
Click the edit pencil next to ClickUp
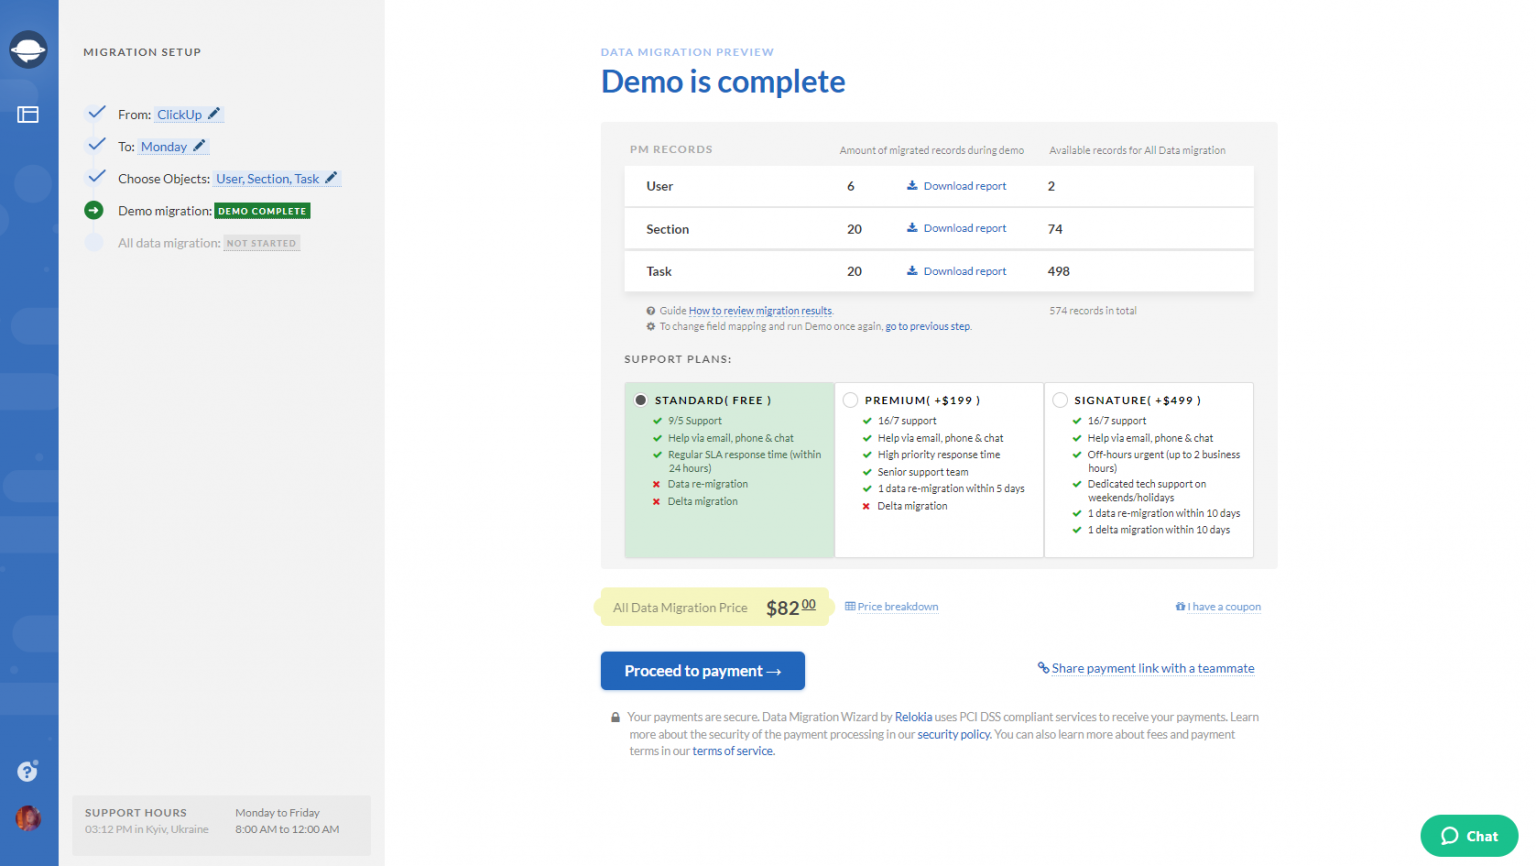coord(213,113)
